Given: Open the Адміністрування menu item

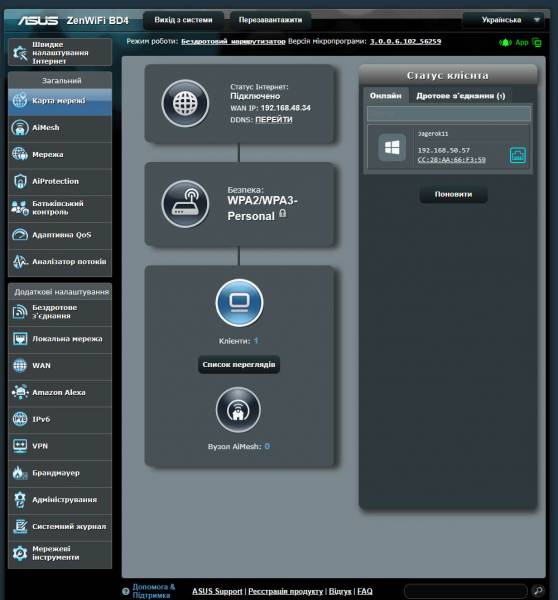Looking at the screenshot, I should click(60, 500).
